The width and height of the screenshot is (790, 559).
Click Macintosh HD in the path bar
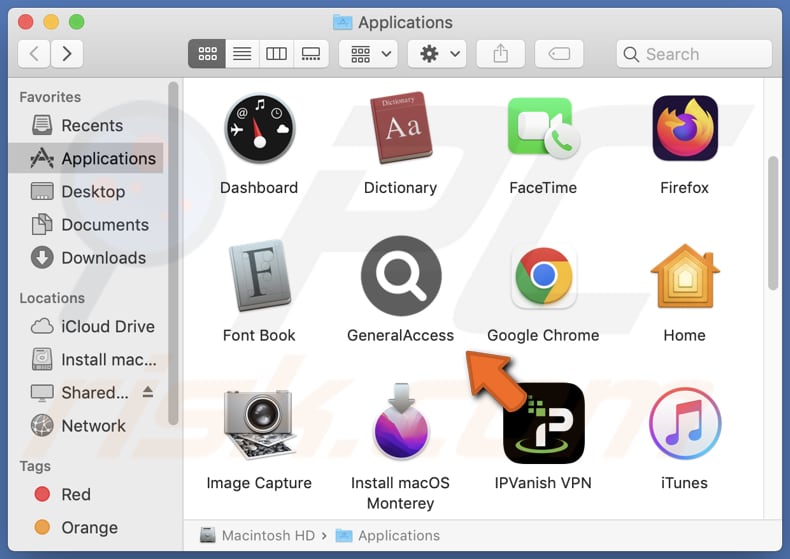point(257,535)
